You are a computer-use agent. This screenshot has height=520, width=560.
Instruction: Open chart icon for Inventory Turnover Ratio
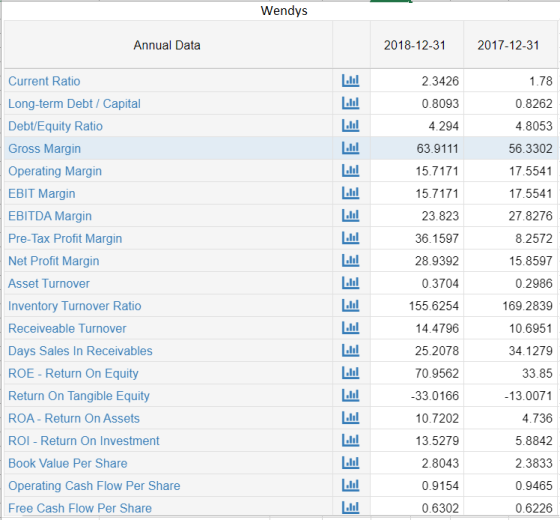click(x=350, y=306)
